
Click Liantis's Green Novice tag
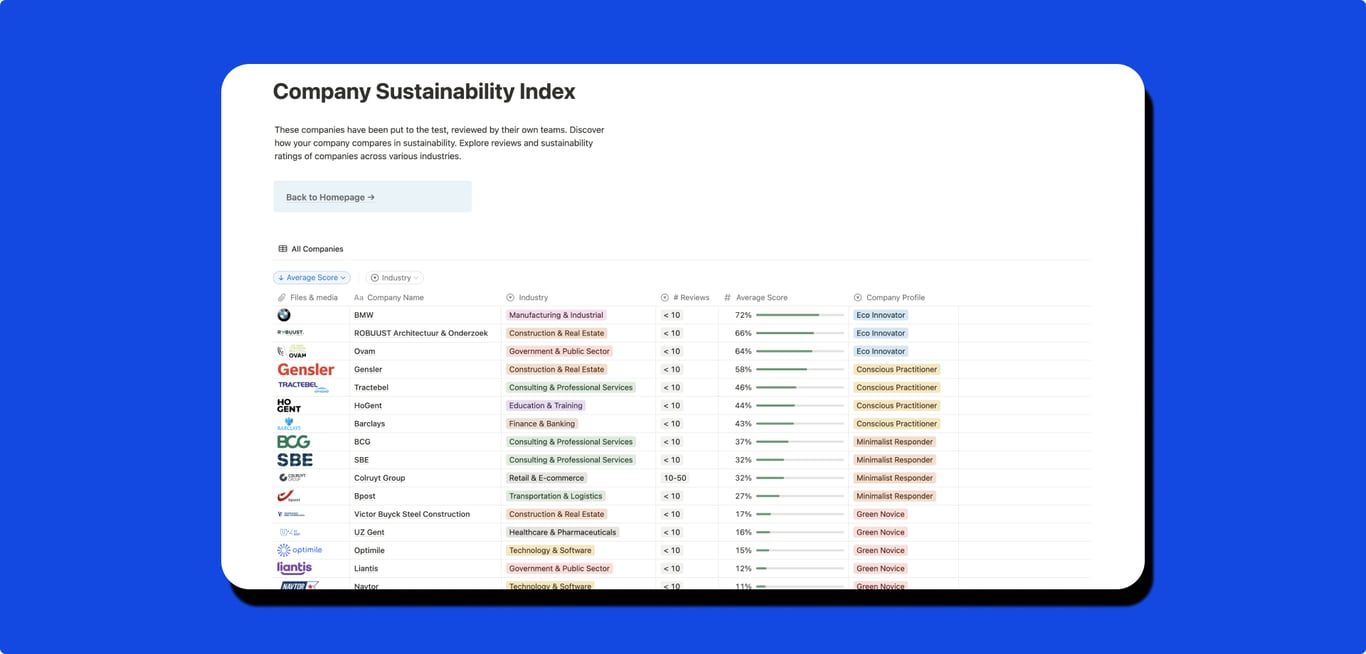[881, 568]
